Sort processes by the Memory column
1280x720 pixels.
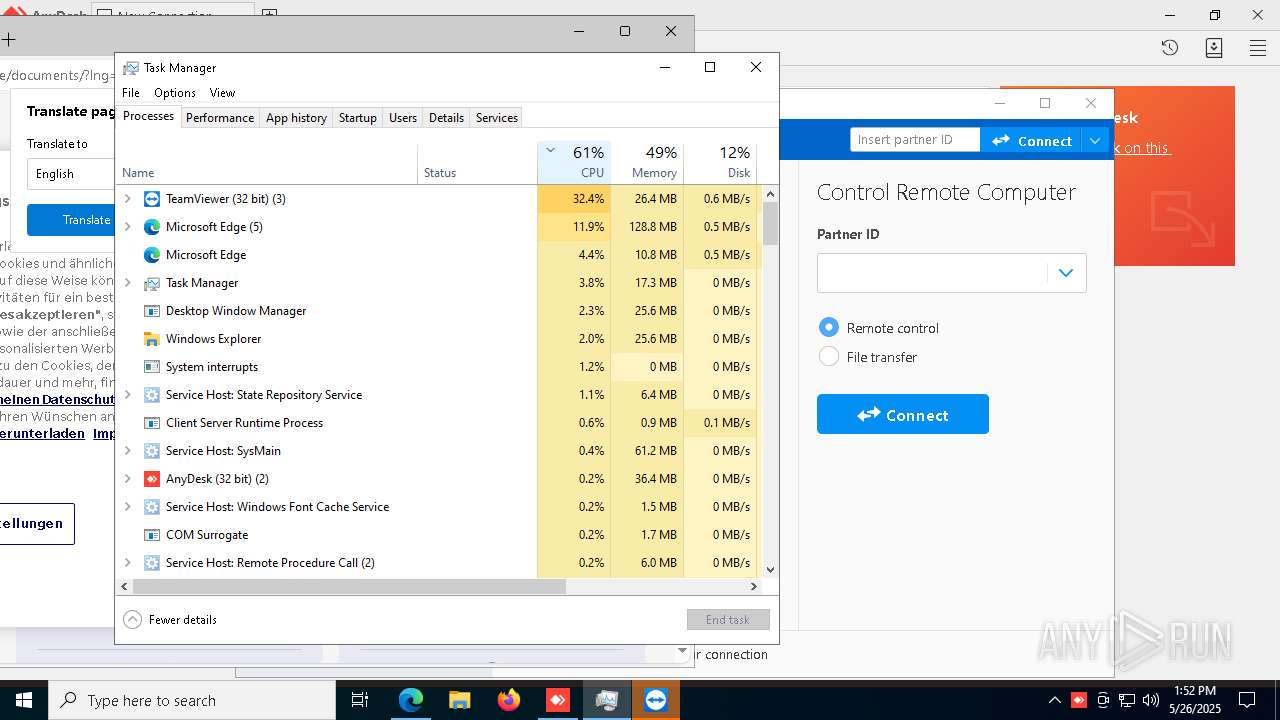pyautogui.click(x=647, y=163)
